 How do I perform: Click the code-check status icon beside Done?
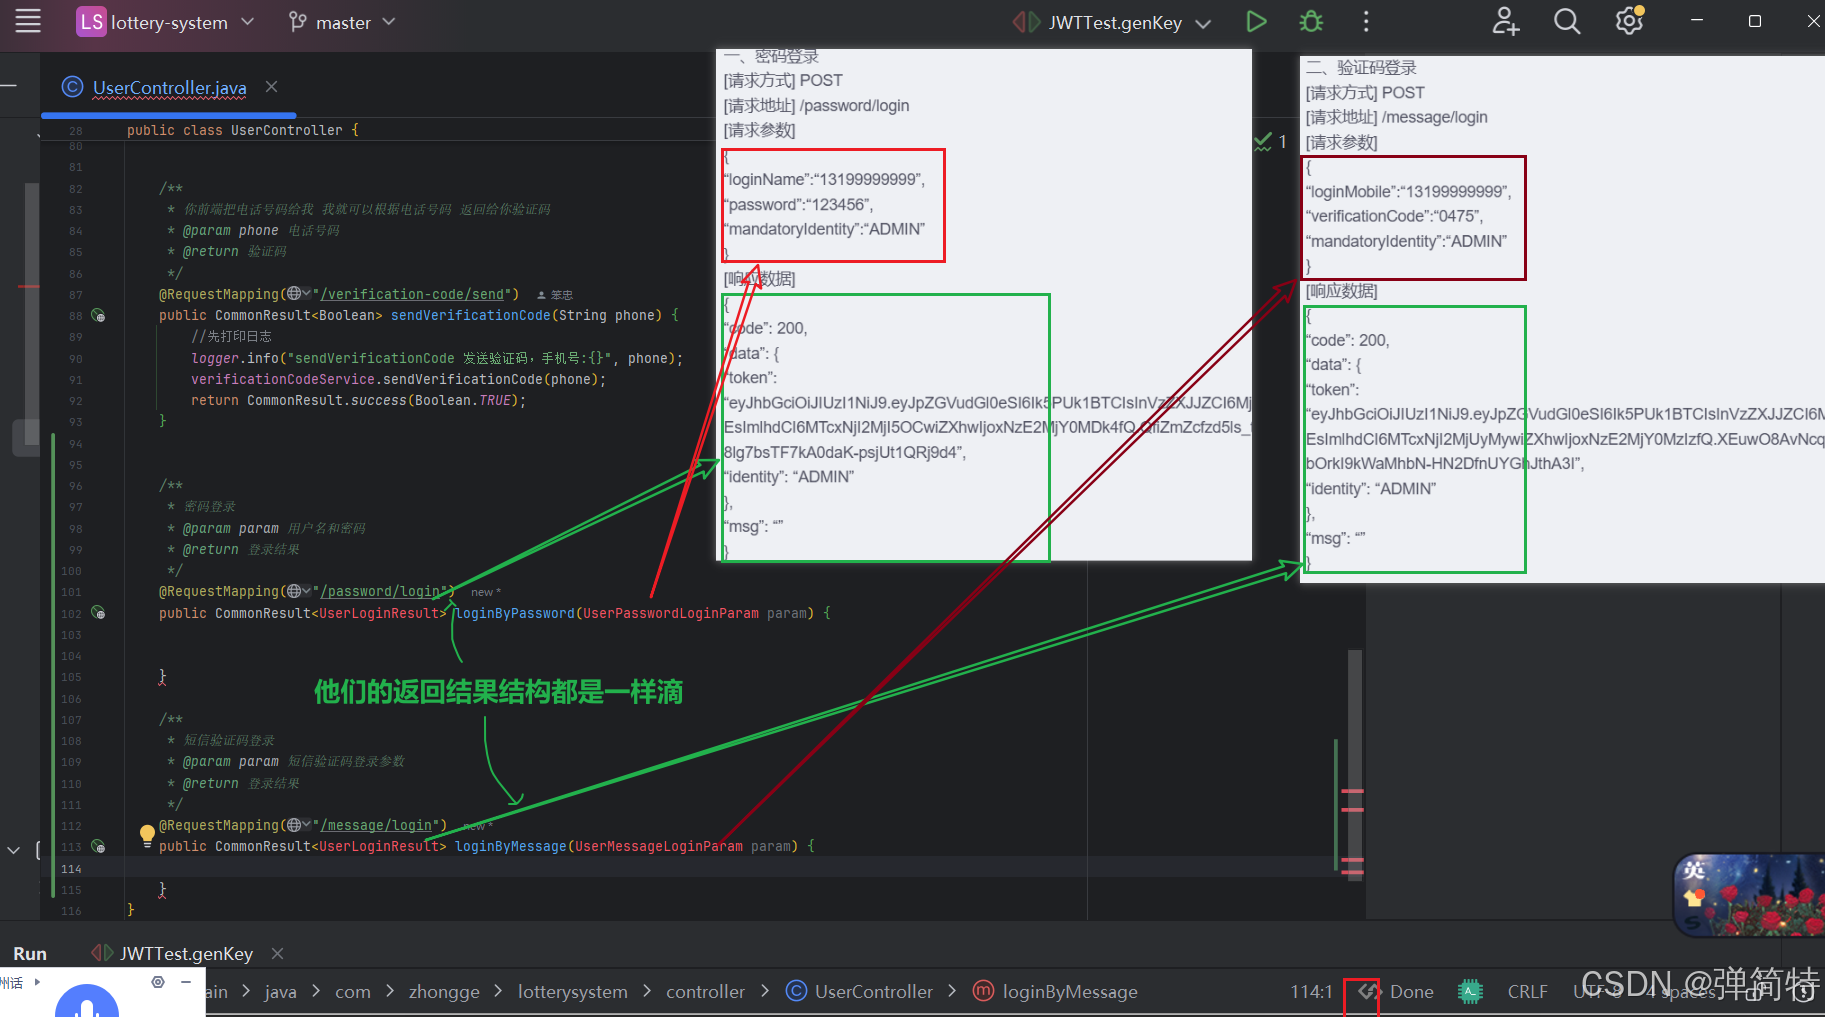click(1368, 991)
